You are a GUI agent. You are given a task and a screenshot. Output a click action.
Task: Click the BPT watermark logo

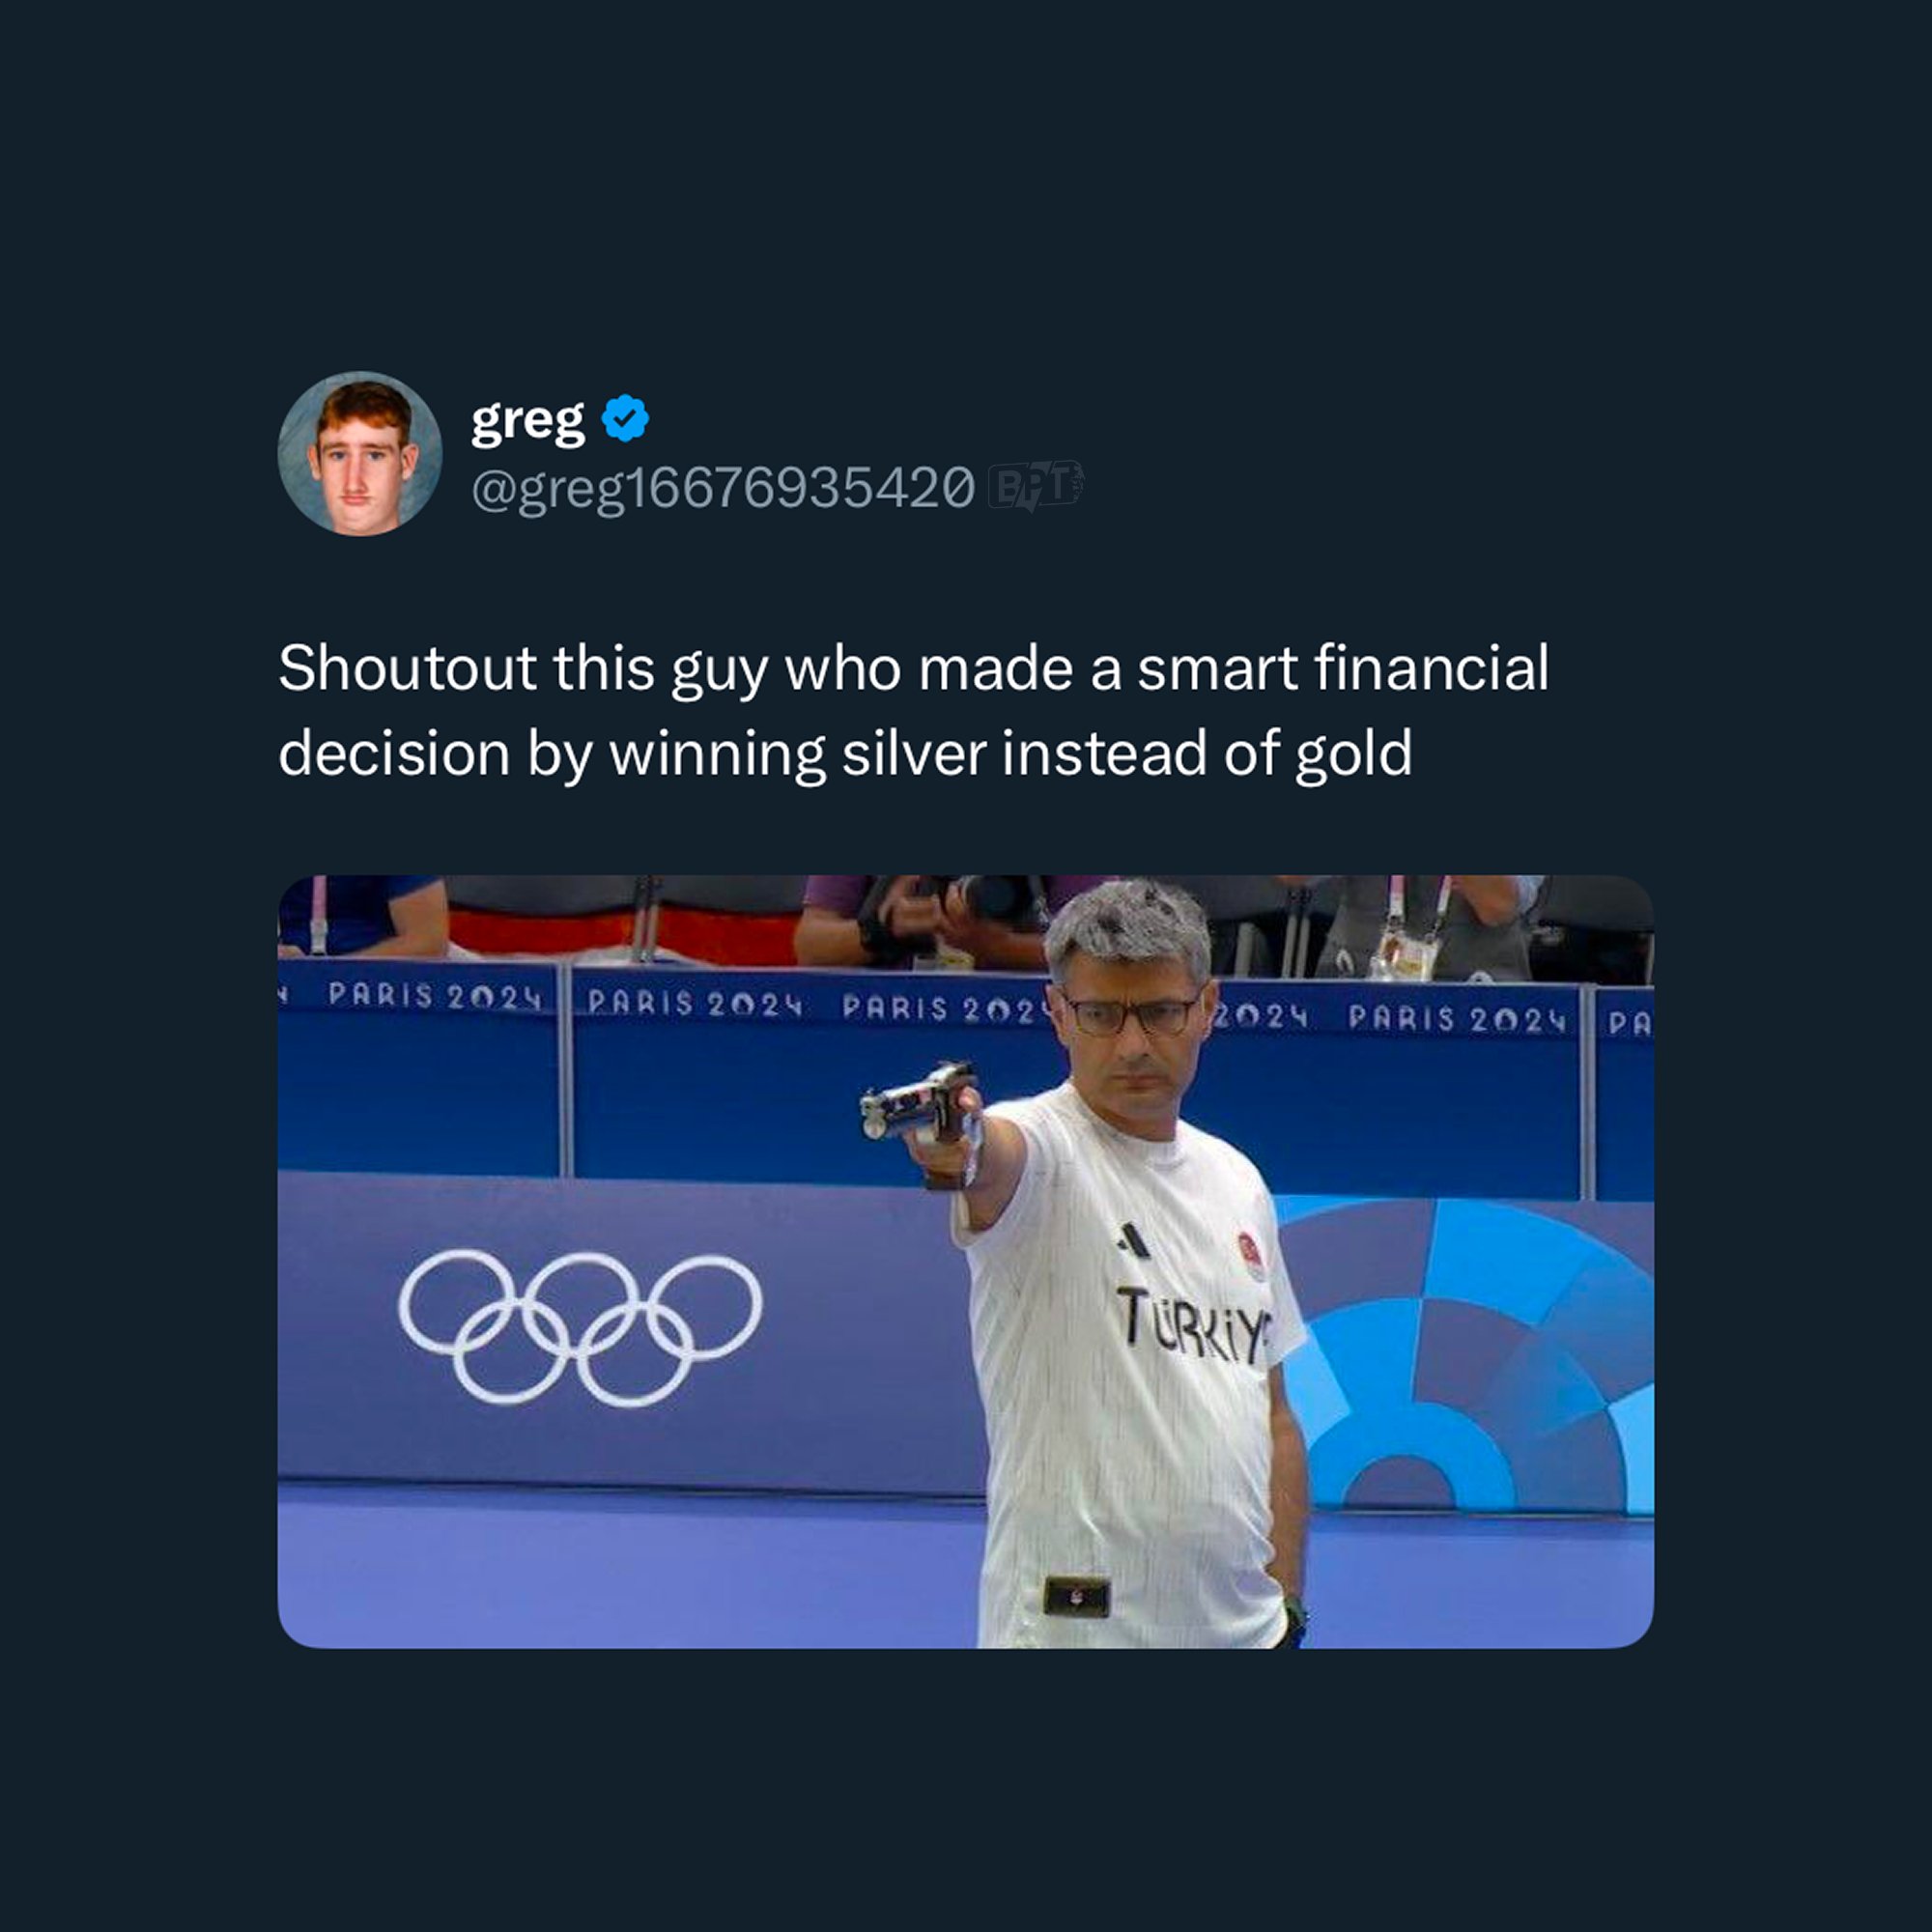[1034, 486]
